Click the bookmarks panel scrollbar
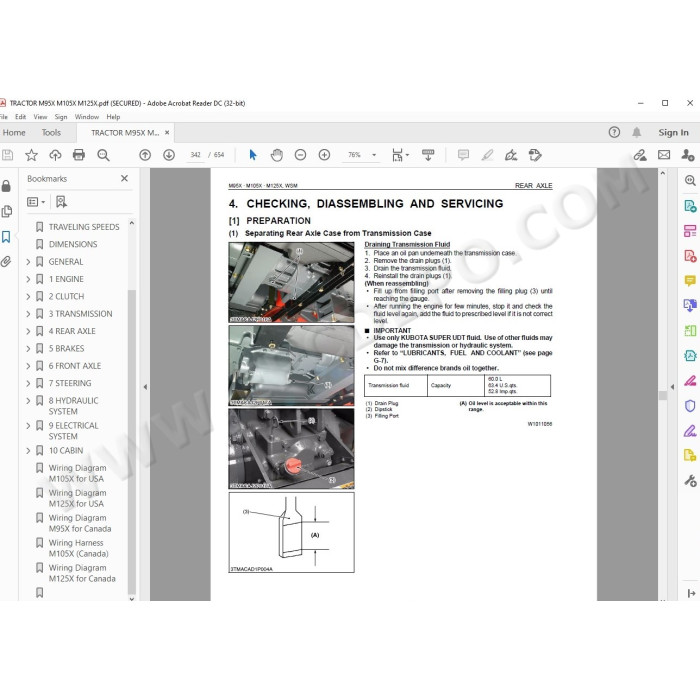Screen dimensions: 700x700 pos(131,442)
